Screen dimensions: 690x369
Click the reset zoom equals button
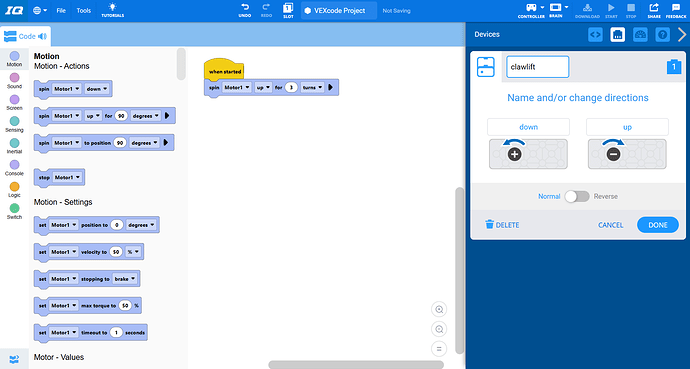pos(439,349)
